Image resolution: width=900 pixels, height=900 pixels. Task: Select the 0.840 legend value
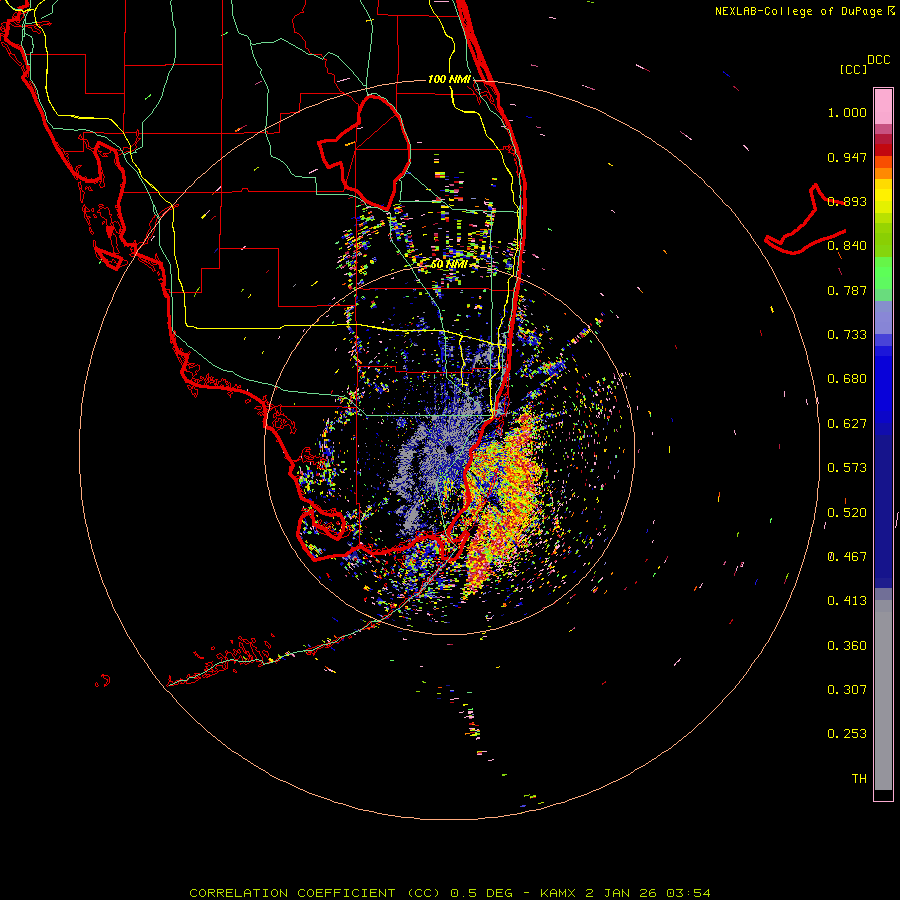pyautogui.click(x=847, y=246)
